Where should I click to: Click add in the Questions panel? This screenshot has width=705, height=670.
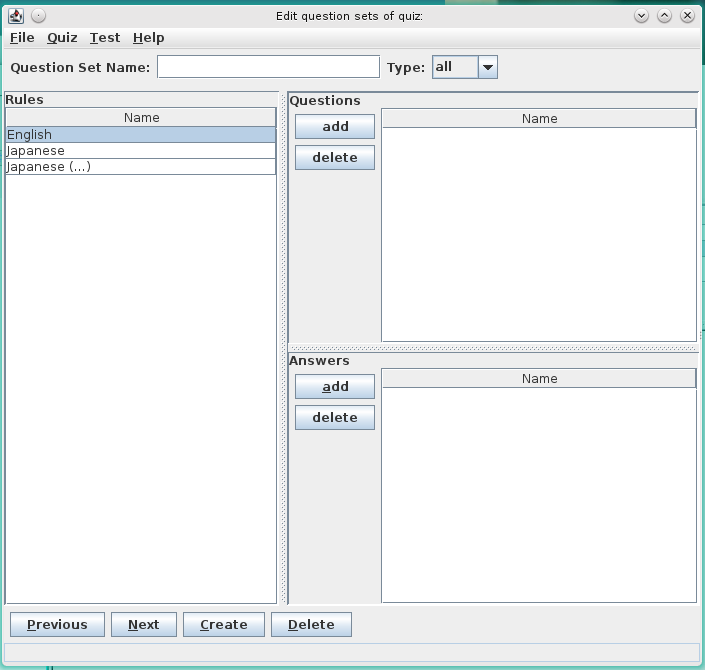335,126
